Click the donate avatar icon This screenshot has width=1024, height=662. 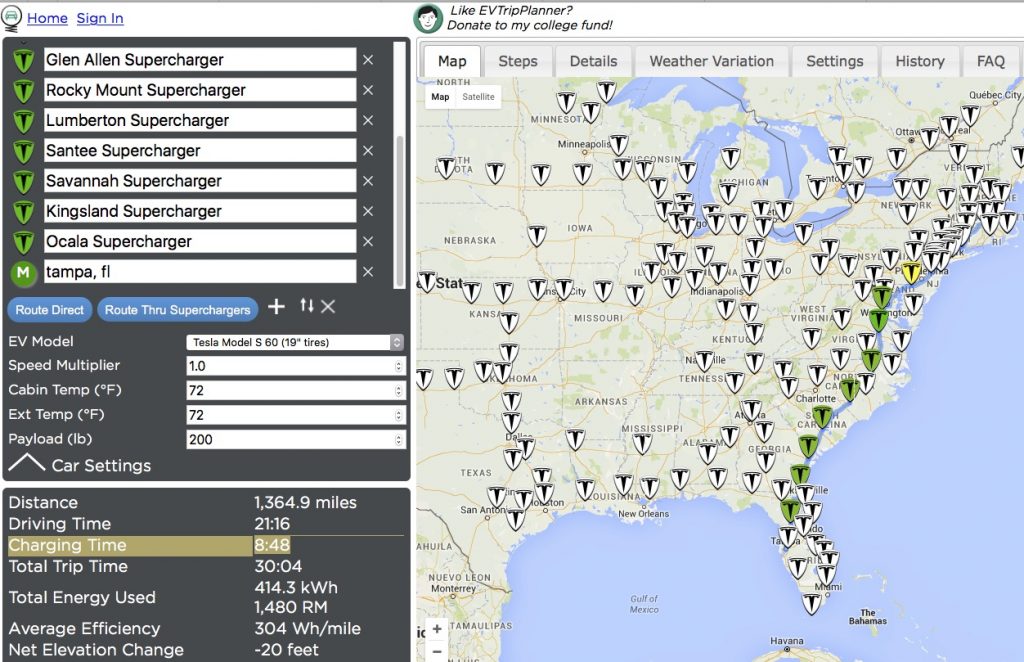click(x=428, y=18)
